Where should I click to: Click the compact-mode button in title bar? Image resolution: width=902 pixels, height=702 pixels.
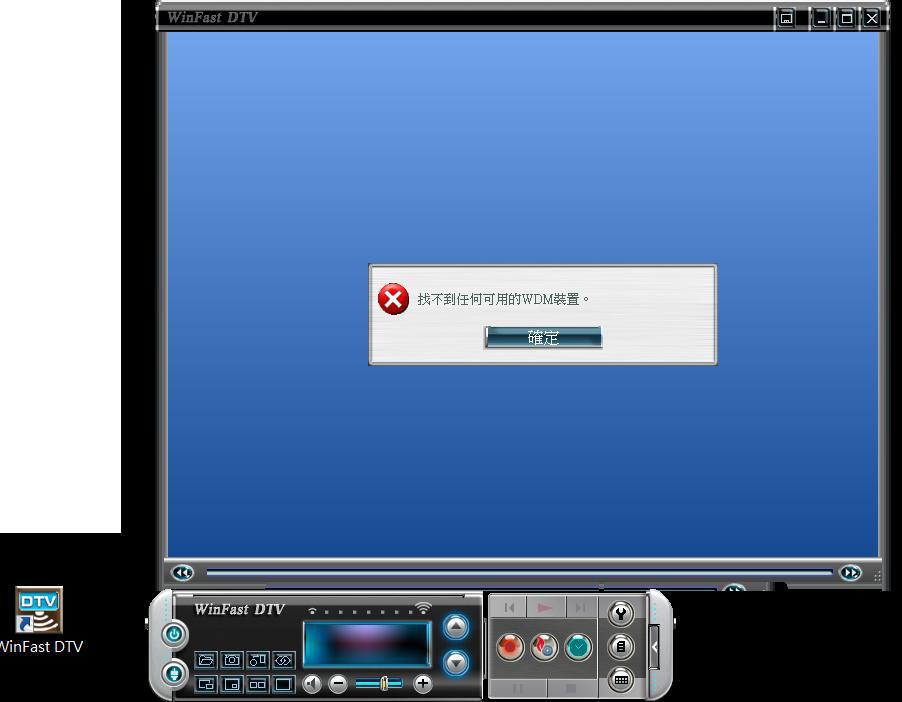(786, 18)
